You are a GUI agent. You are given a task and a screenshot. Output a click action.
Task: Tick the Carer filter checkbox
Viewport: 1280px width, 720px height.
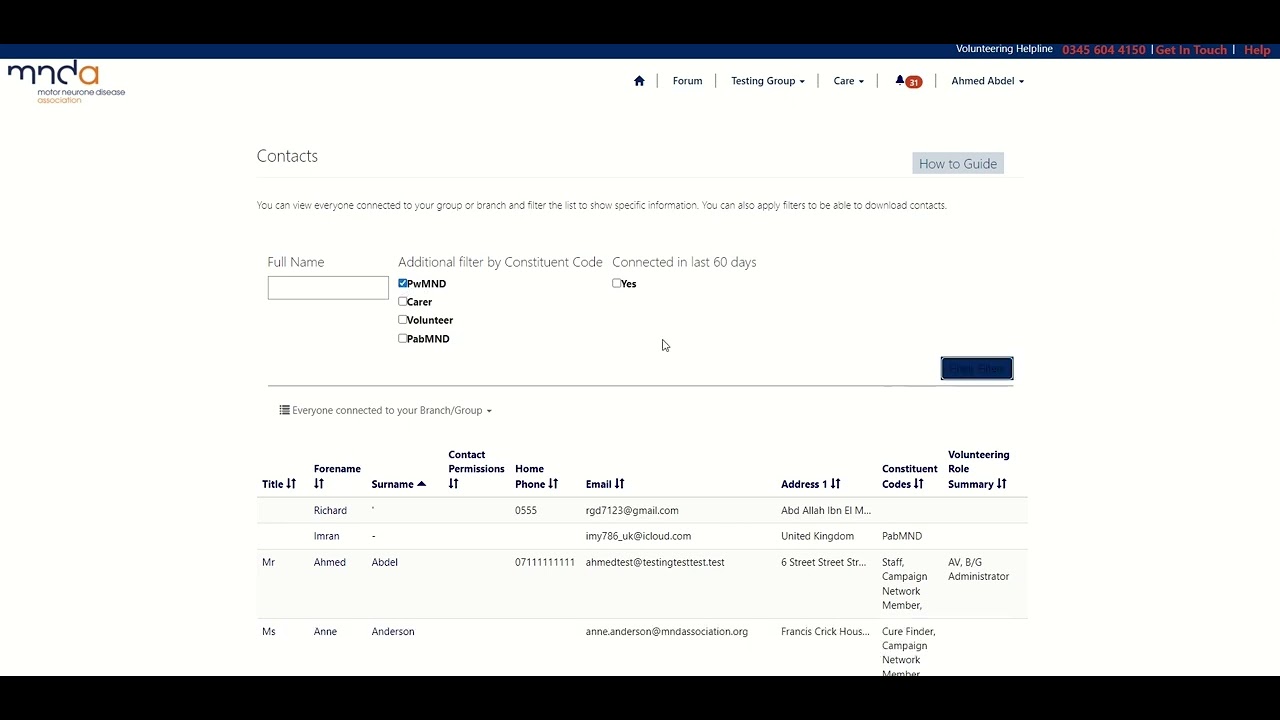(x=403, y=301)
